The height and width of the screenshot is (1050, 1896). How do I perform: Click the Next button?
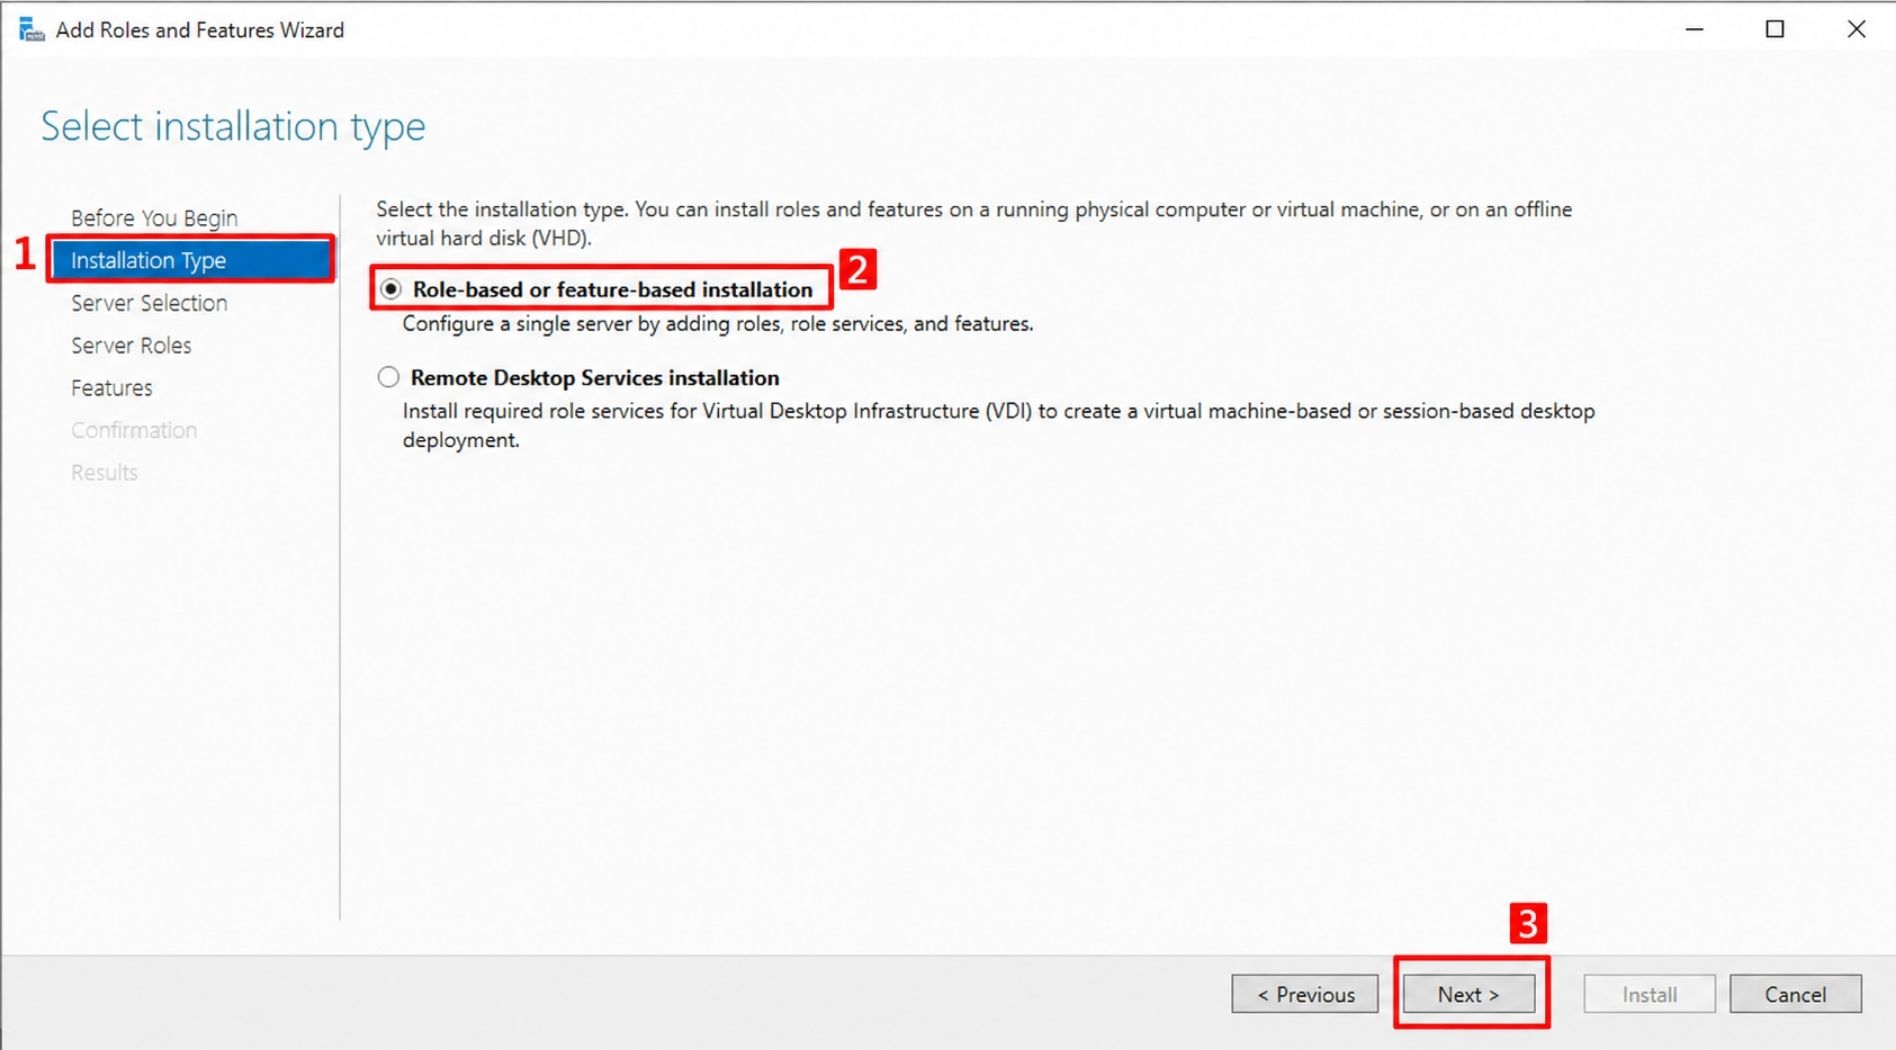(1469, 994)
